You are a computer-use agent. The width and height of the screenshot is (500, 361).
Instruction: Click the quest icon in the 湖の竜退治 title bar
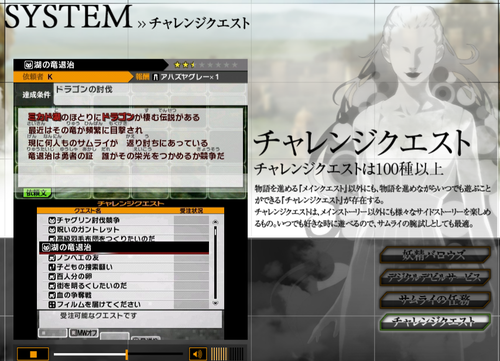[28, 65]
